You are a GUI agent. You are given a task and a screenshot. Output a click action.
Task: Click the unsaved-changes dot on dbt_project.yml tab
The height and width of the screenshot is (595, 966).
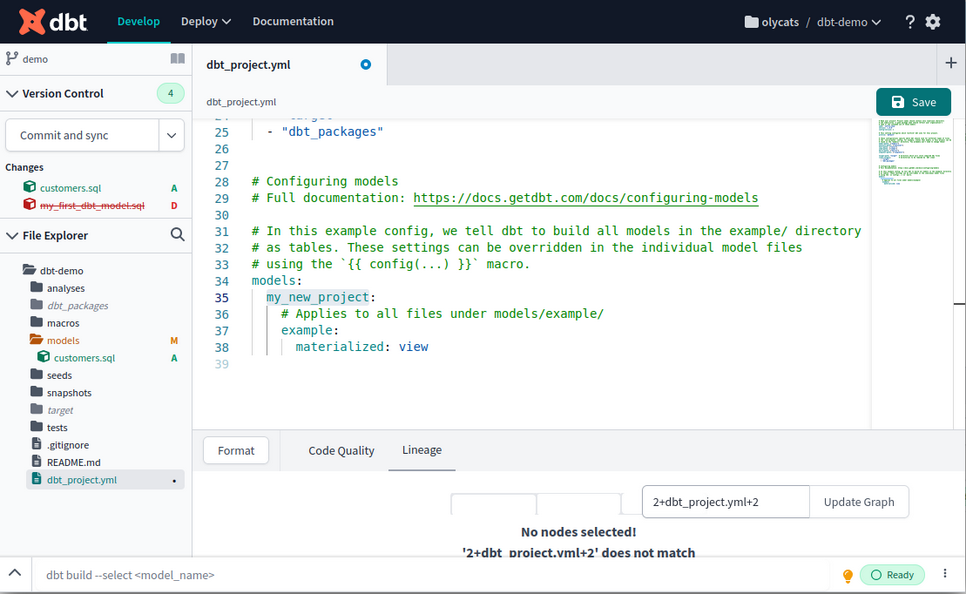tap(365, 64)
